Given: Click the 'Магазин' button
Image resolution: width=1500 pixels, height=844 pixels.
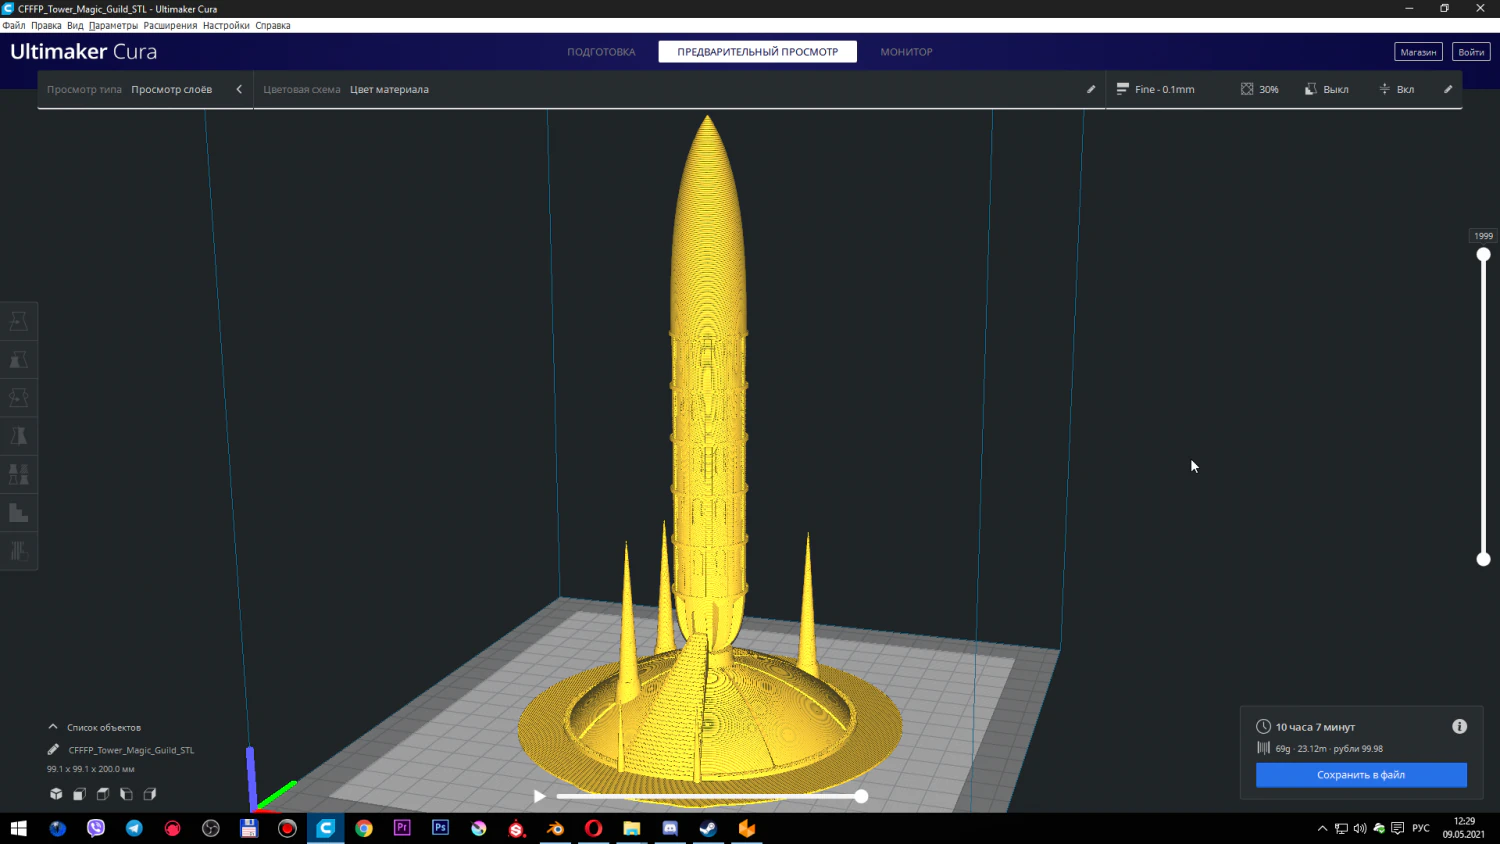Looking at the screenshot, I should coord(1418,52).
